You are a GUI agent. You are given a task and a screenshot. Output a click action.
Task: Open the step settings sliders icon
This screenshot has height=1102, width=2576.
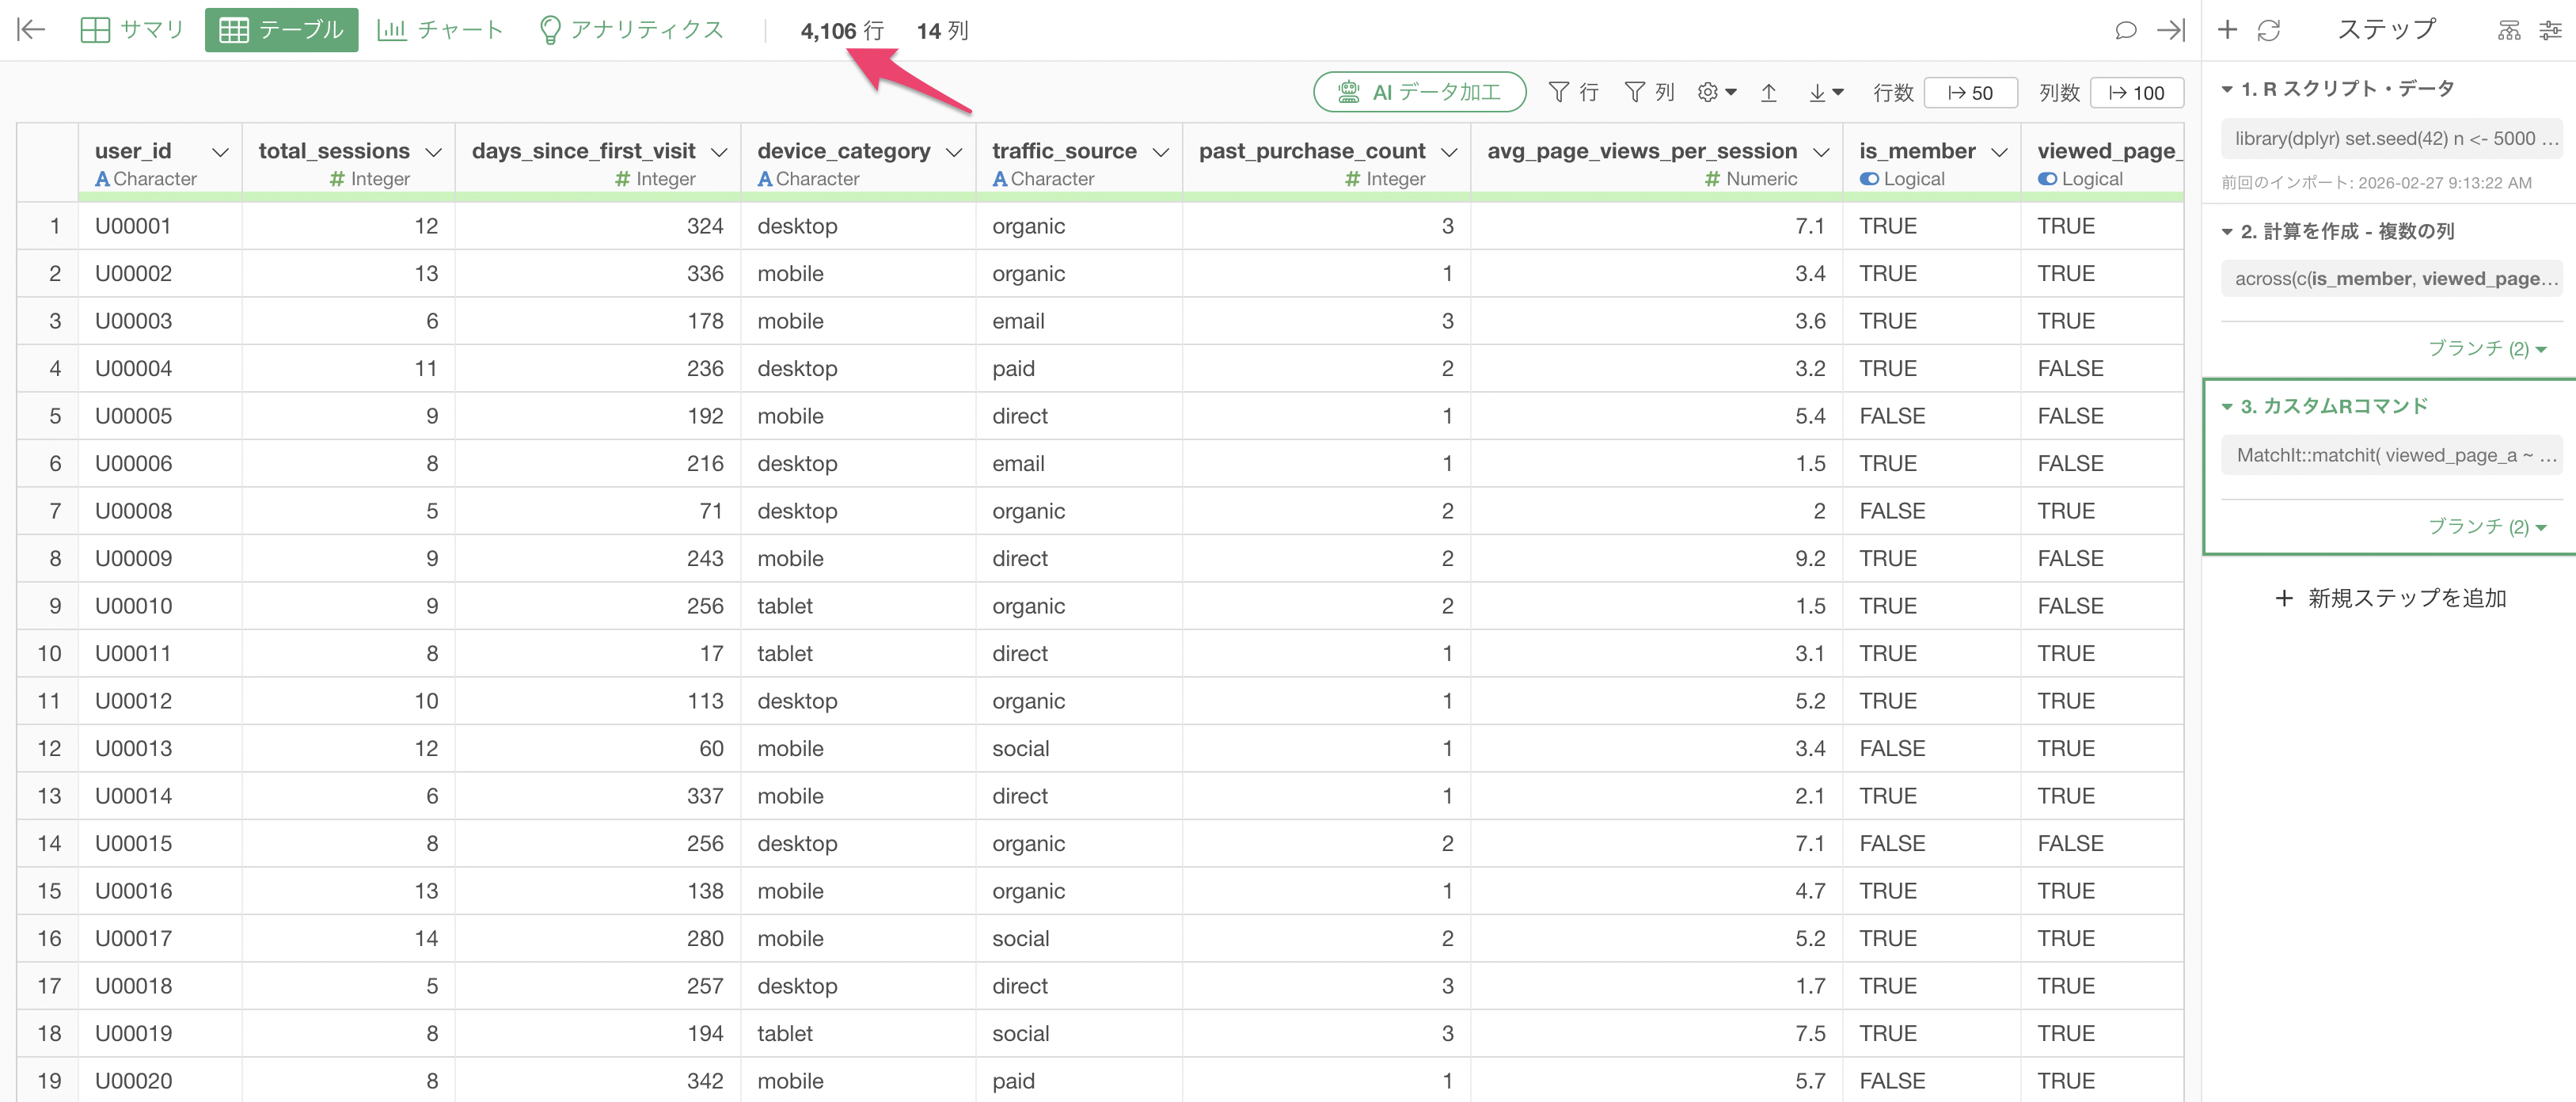click(2550, 30)
